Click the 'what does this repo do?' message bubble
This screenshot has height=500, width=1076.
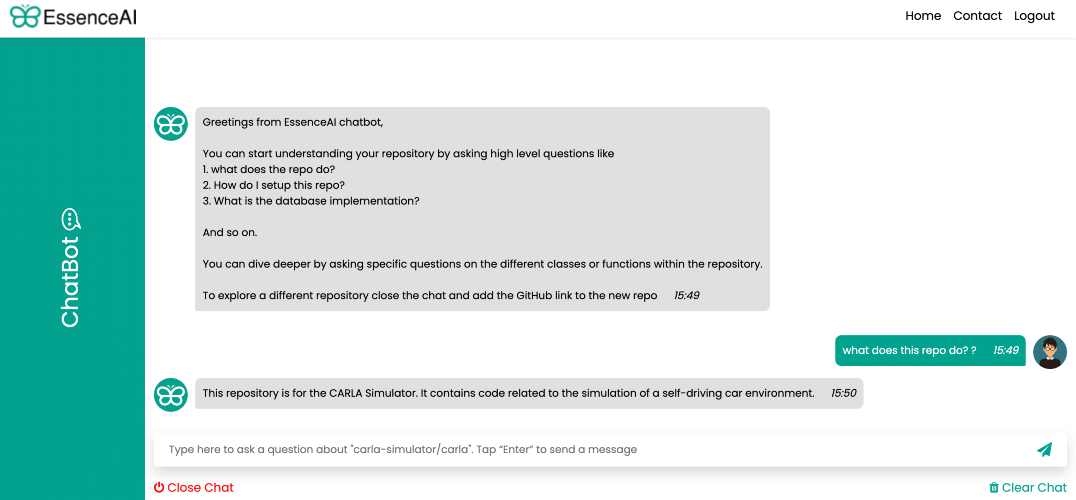pyautogui.click(x=931, y=350)
